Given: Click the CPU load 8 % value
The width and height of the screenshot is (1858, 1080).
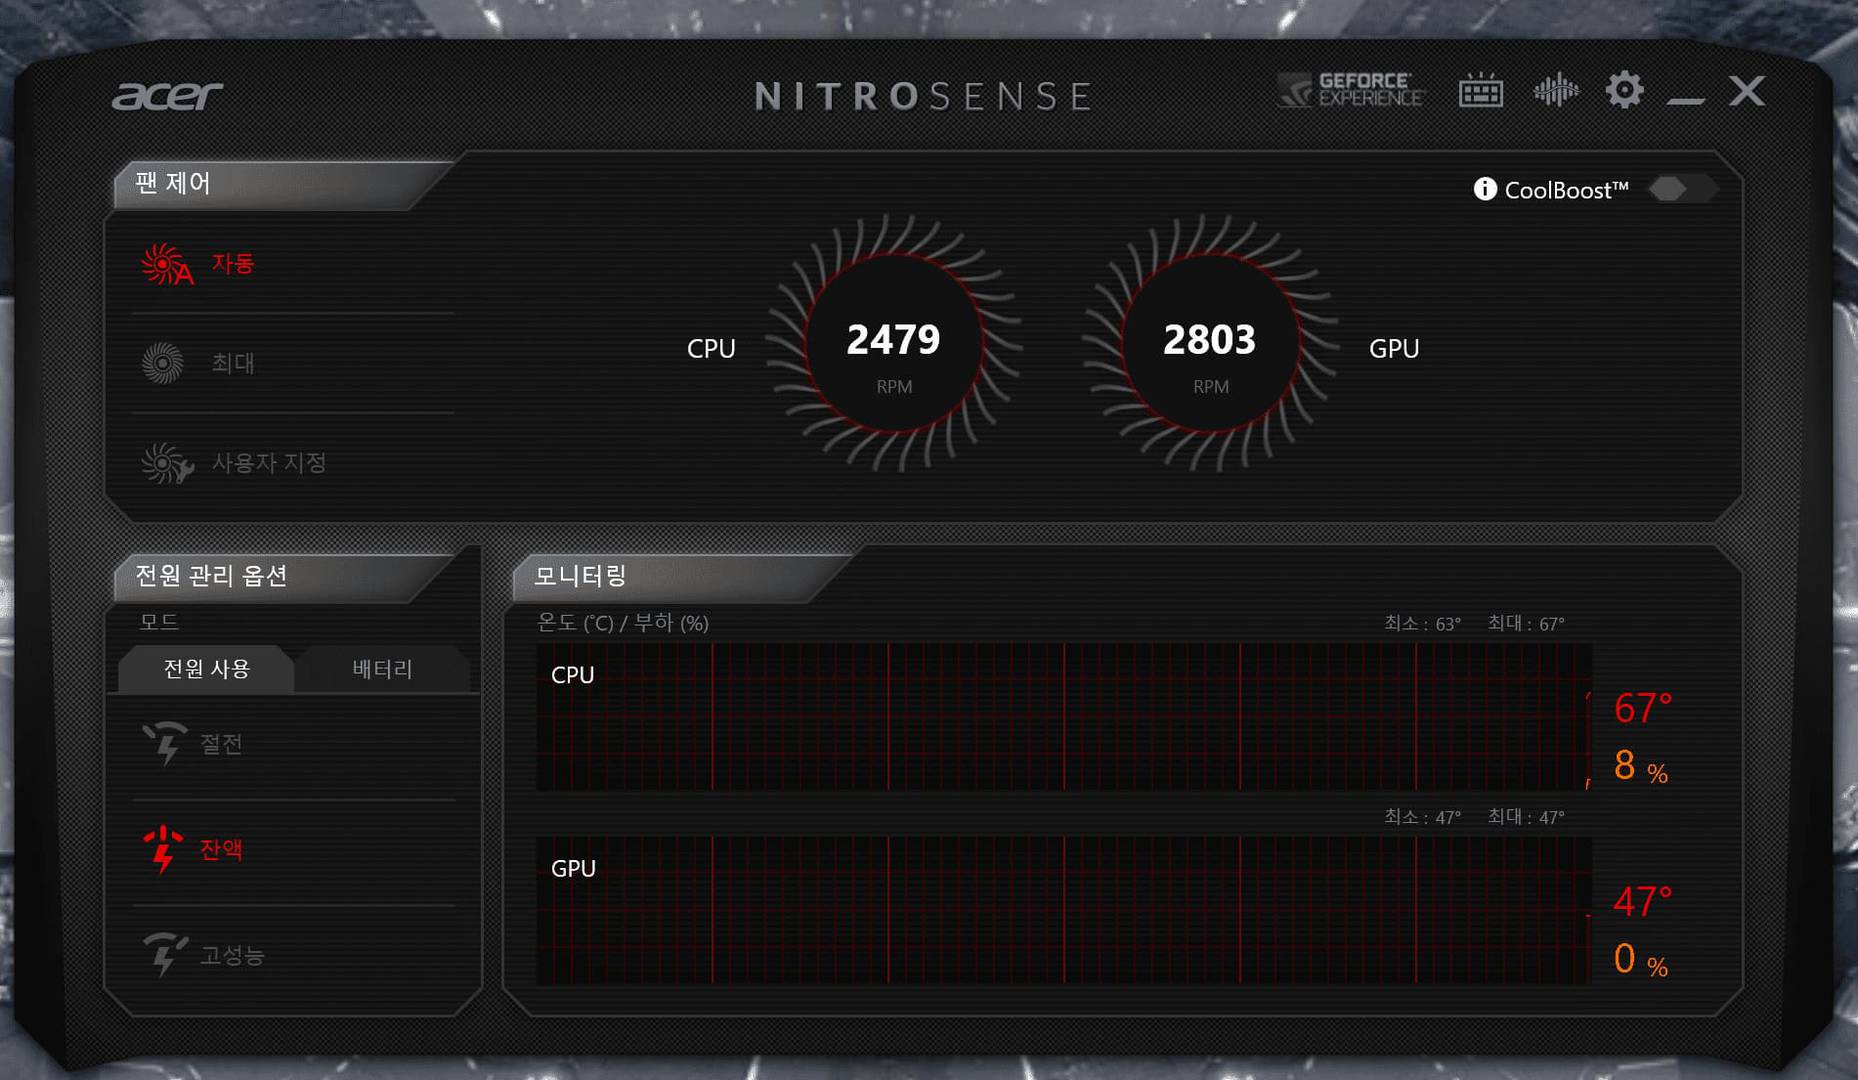Looking at the screenshot, I should coord(1640,767).
